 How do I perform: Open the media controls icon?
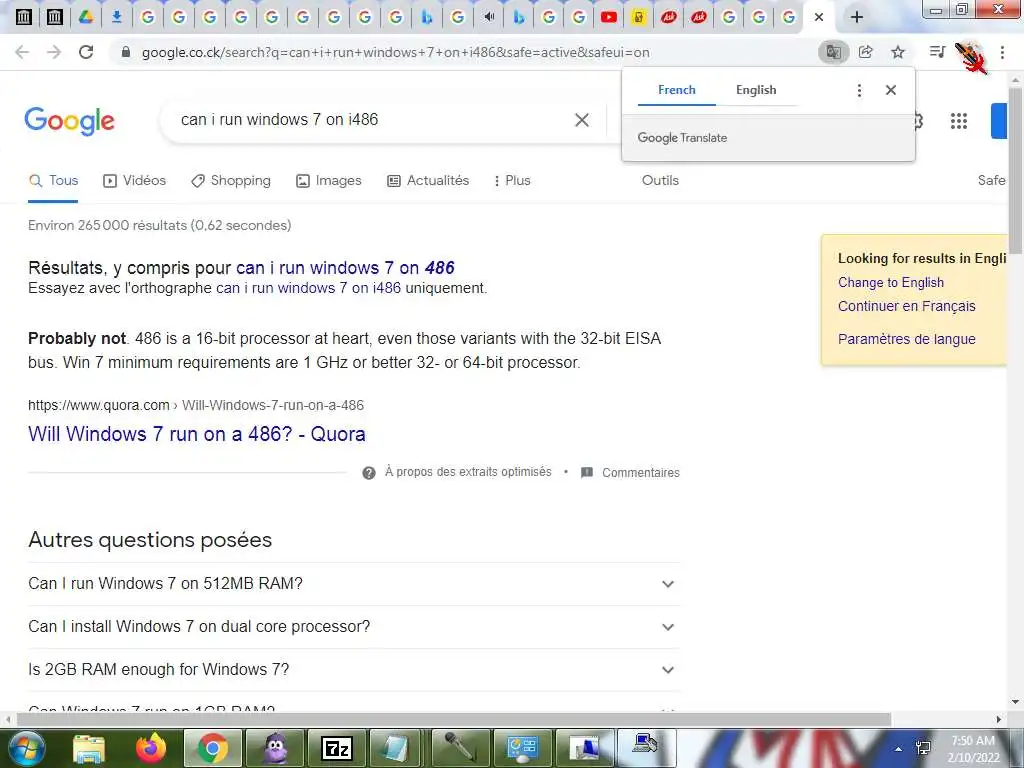click(x=937, y=52)
